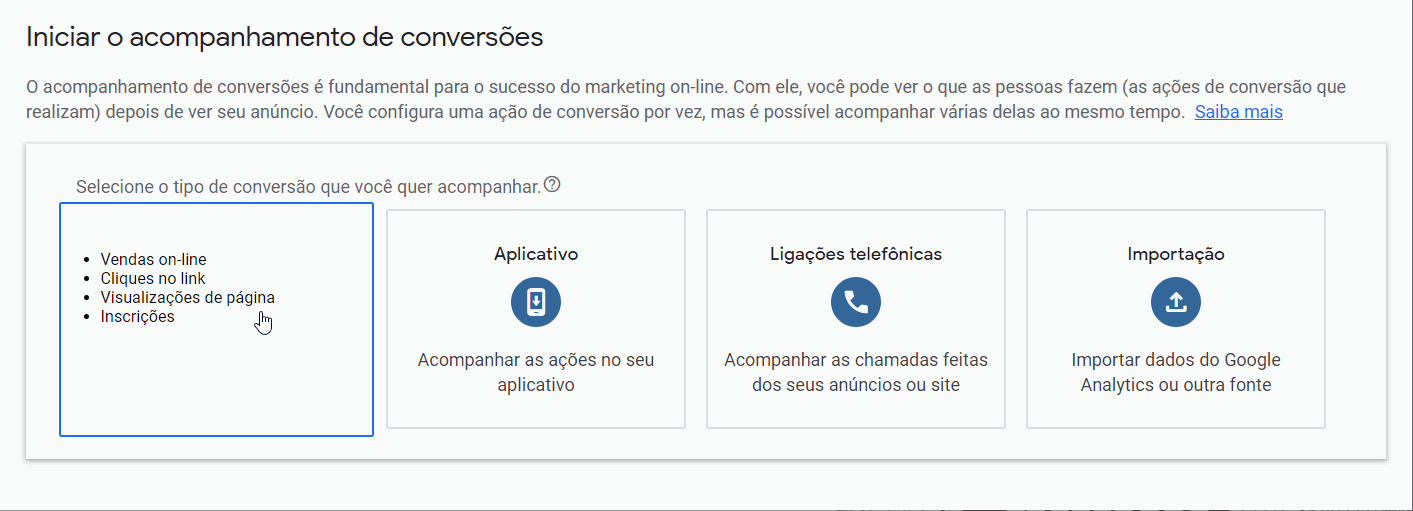The width and height of the screenshot is (1413, 511).
Task: Pick the Importação card heading
Action: (x=1176, y=254)
